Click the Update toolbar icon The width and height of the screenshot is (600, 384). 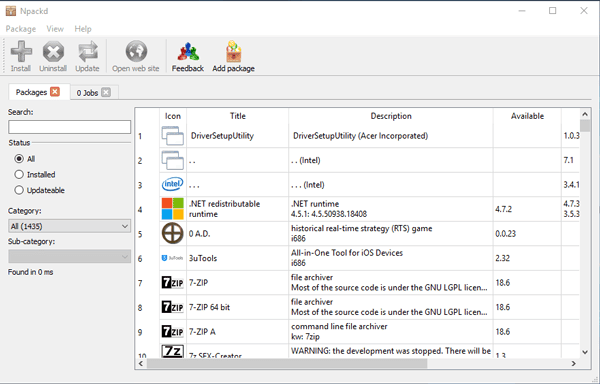[88, 52]
